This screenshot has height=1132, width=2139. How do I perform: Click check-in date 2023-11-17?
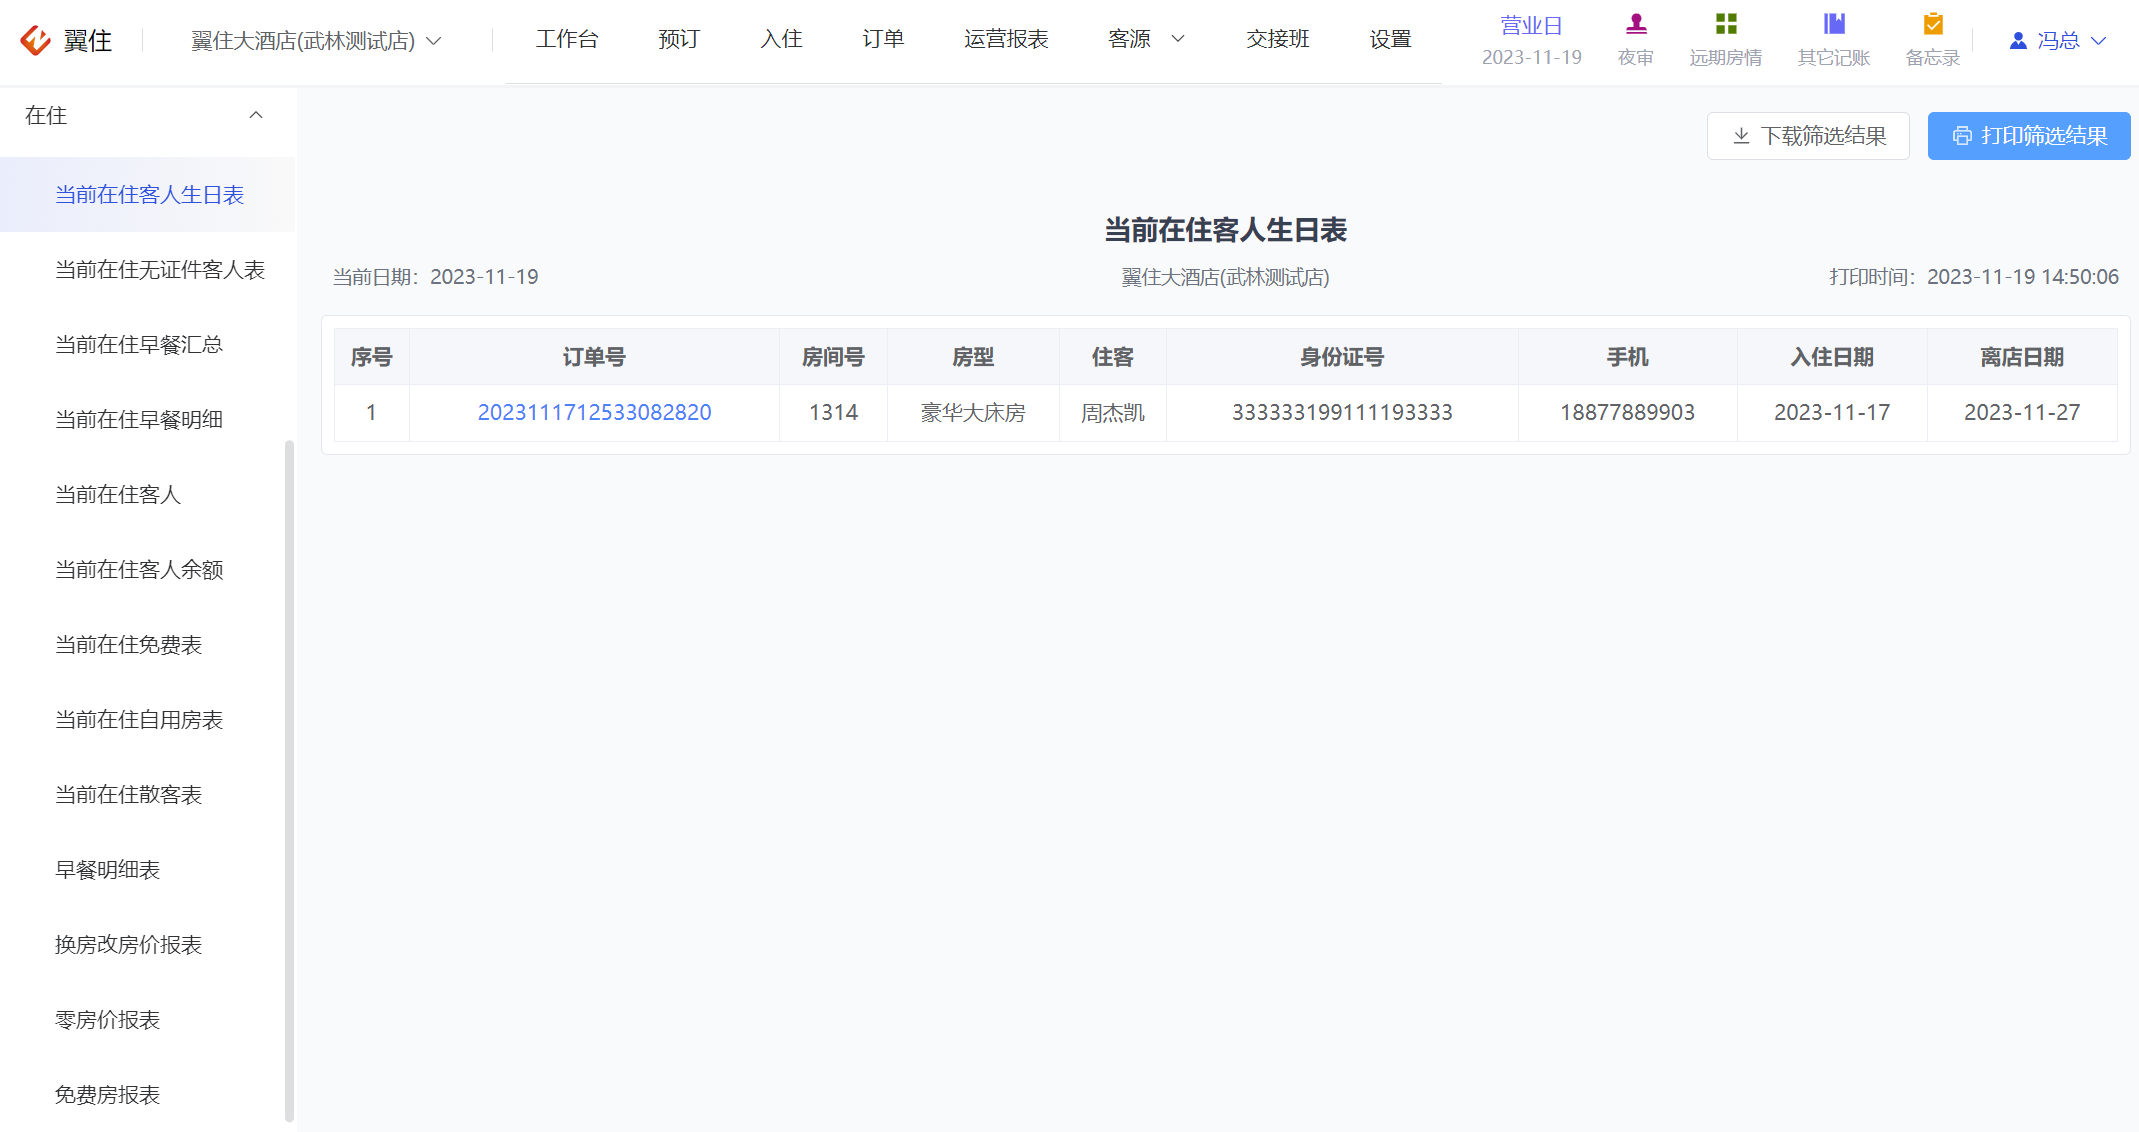click(x=1832, y=412)
